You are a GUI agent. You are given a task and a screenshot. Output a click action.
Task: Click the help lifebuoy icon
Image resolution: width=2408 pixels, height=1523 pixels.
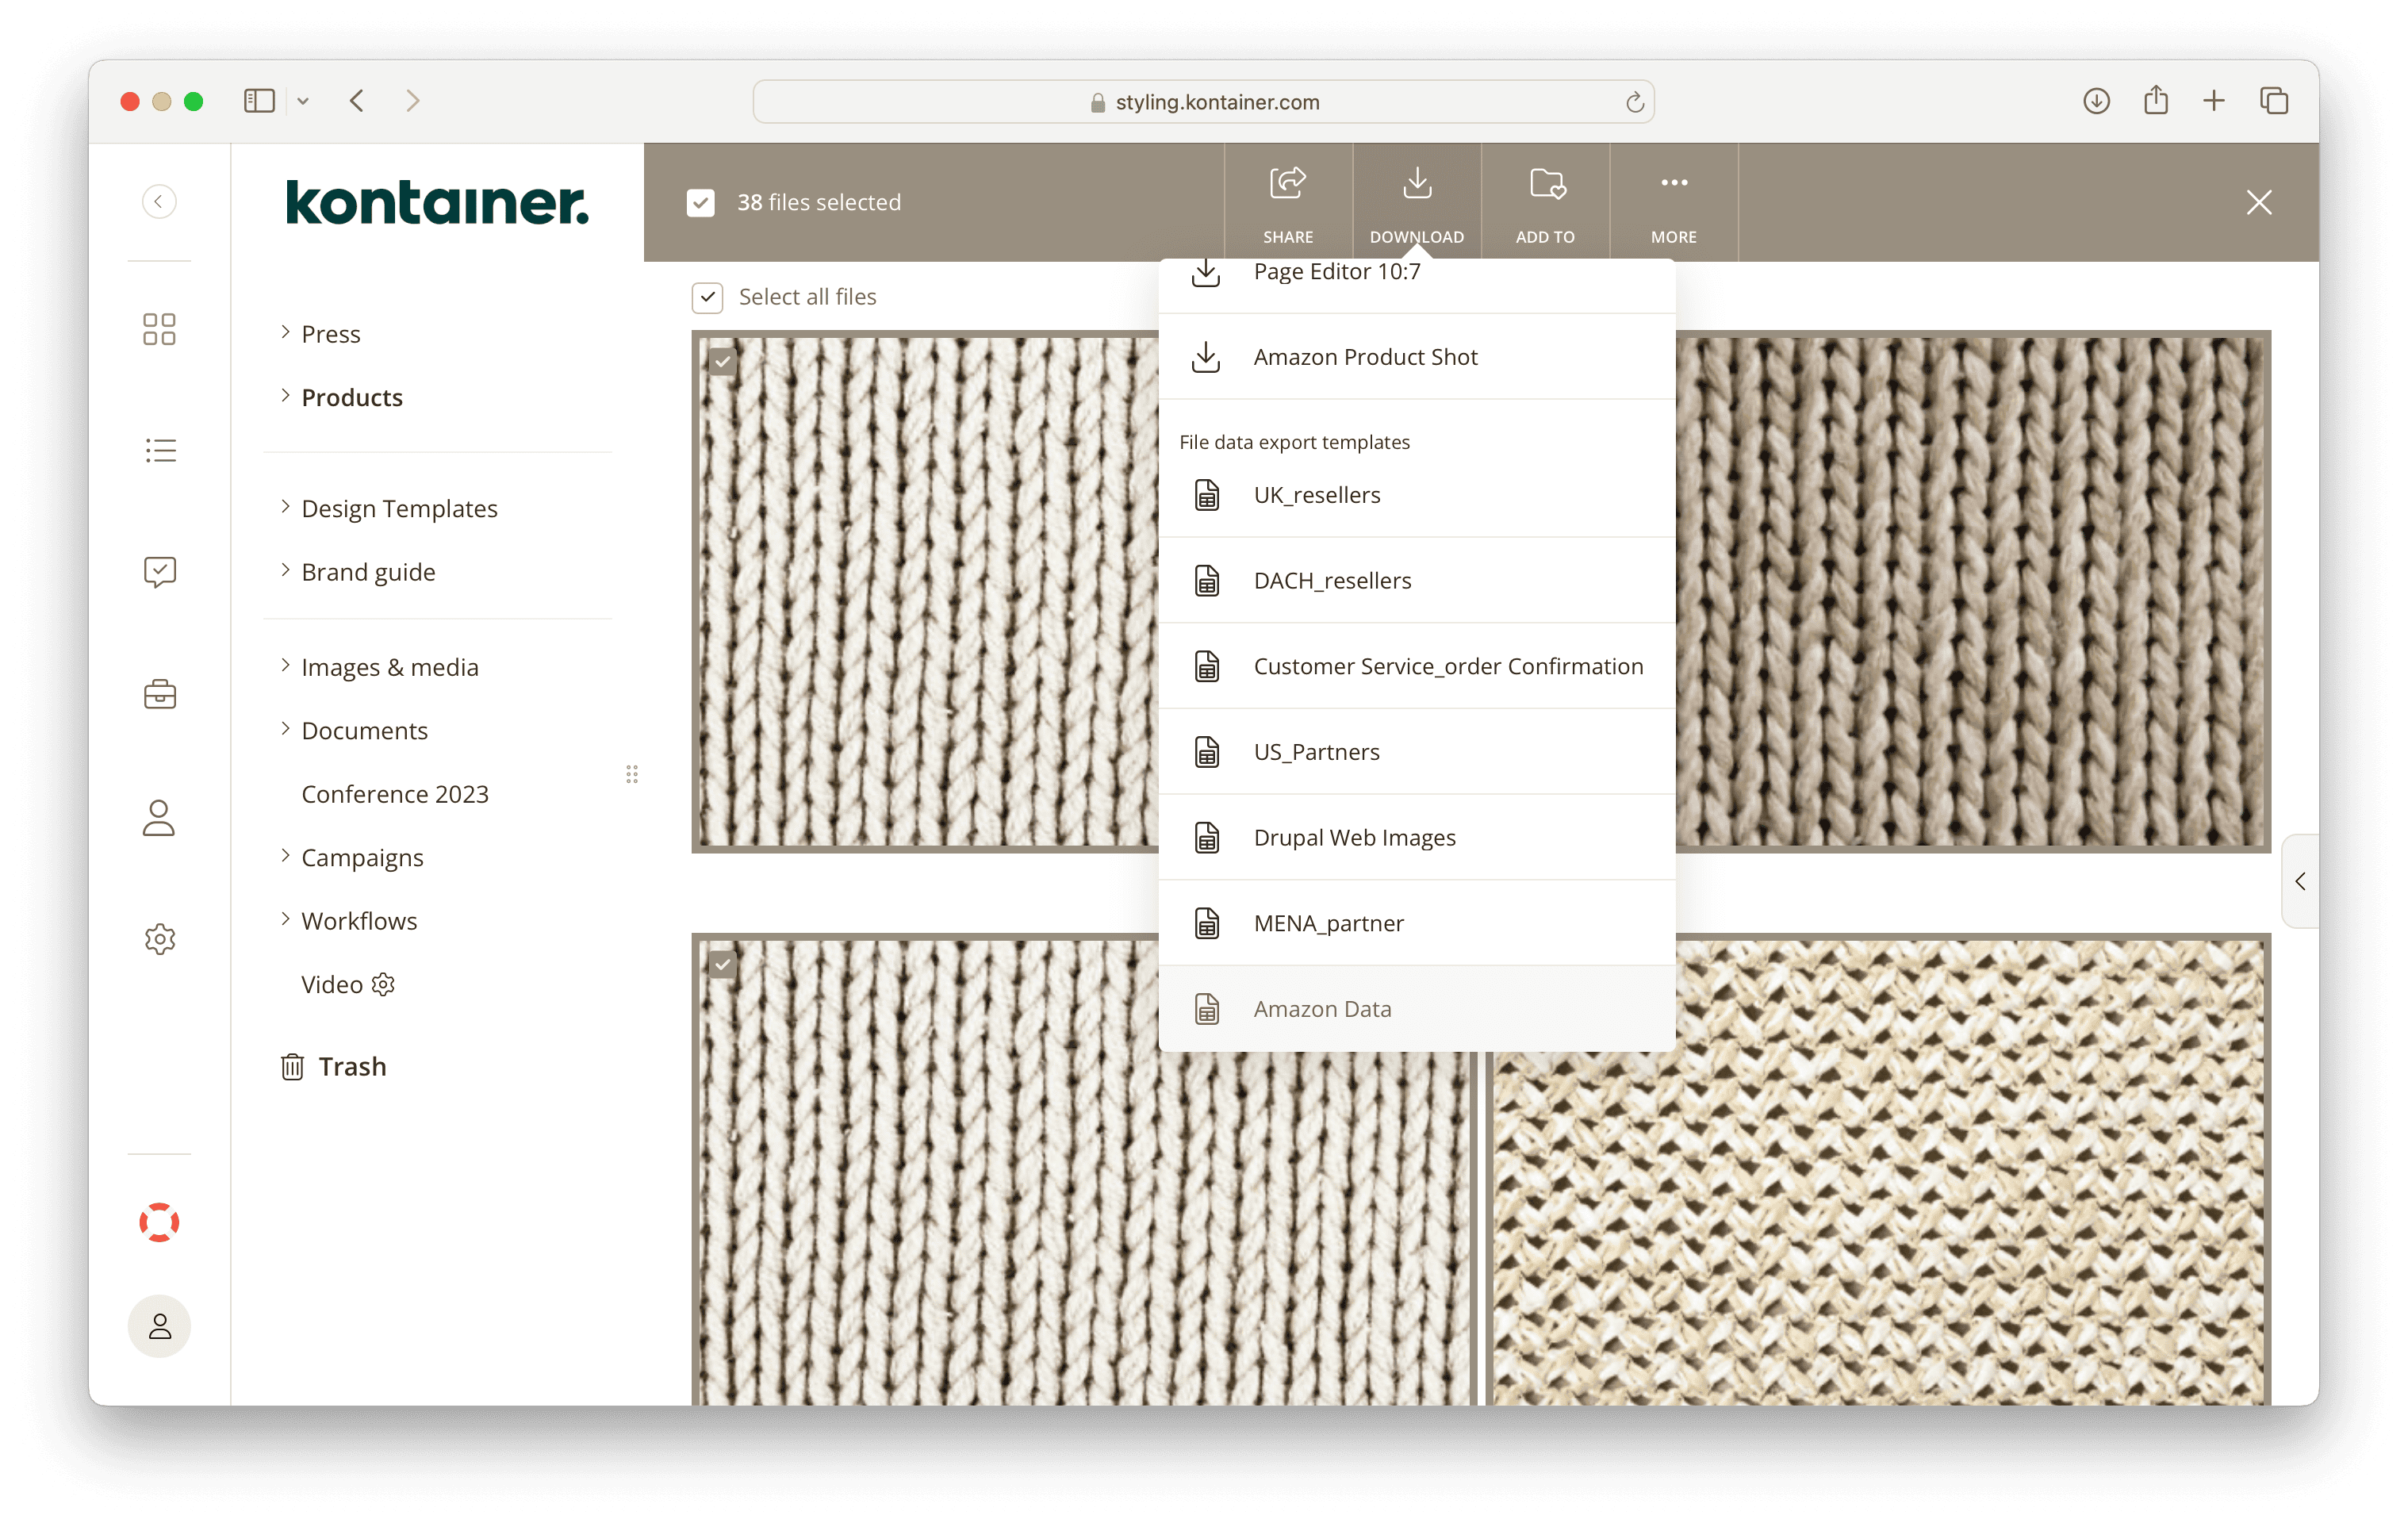click(x=159, y=1221)
